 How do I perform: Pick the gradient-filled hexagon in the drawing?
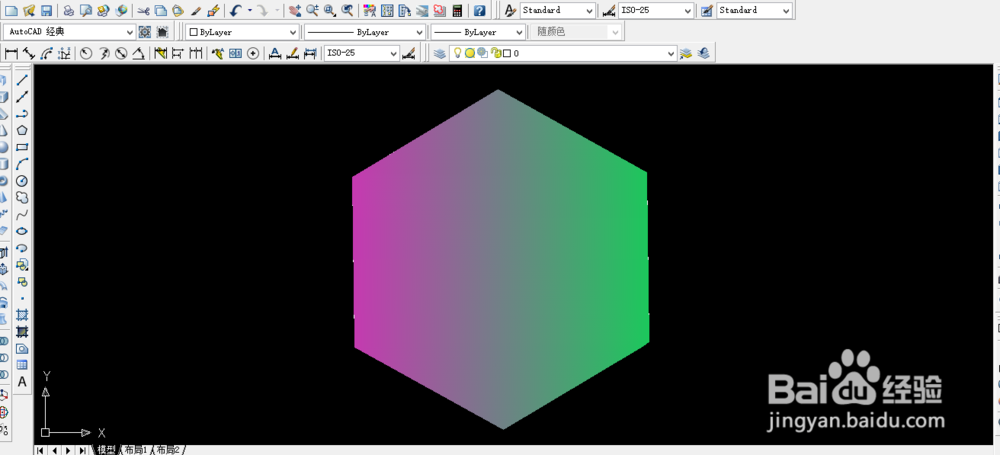(x=501, y=259)
